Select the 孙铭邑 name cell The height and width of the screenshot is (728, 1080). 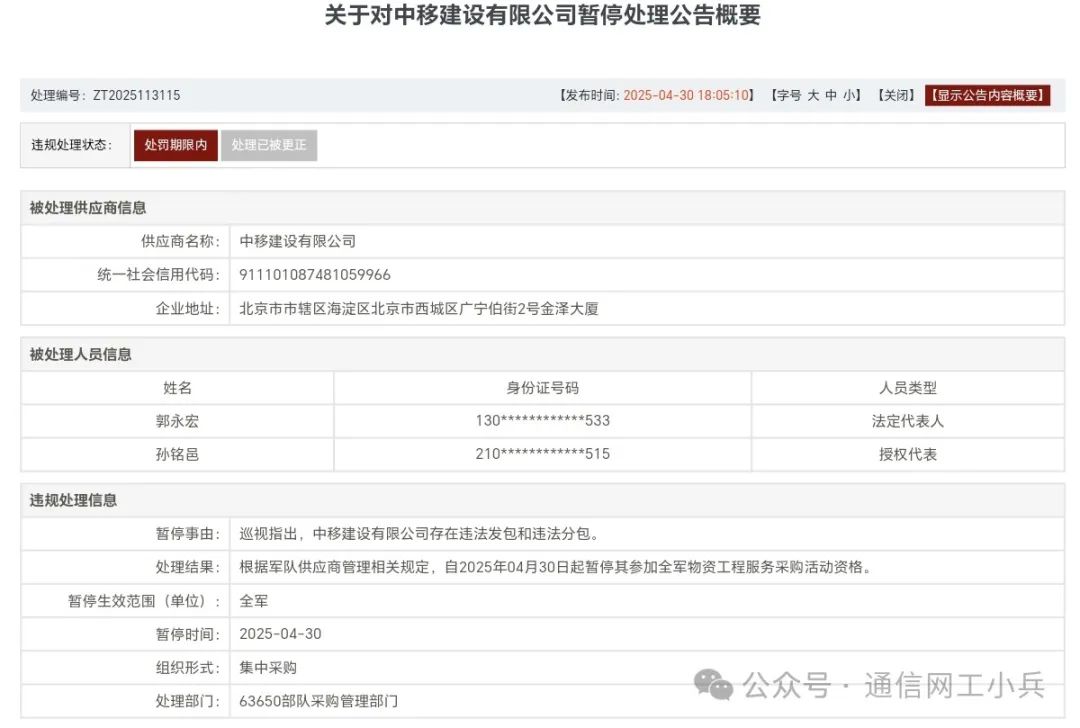(177, 454)
